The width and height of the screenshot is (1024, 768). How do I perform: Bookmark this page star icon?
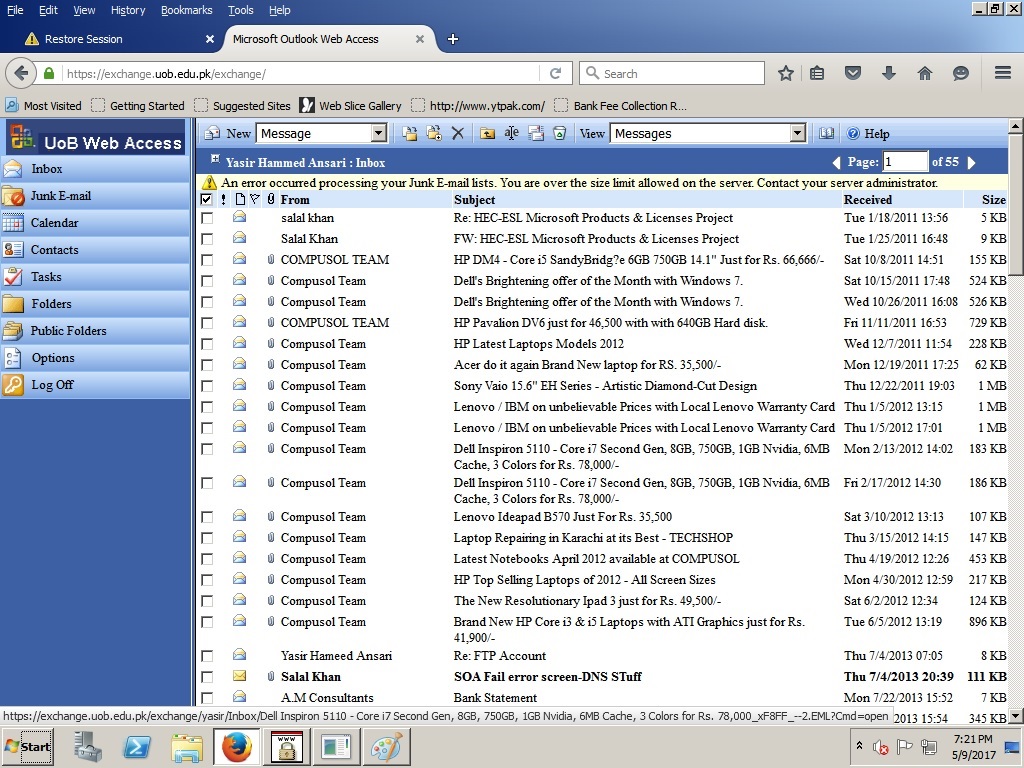point(786,73)
